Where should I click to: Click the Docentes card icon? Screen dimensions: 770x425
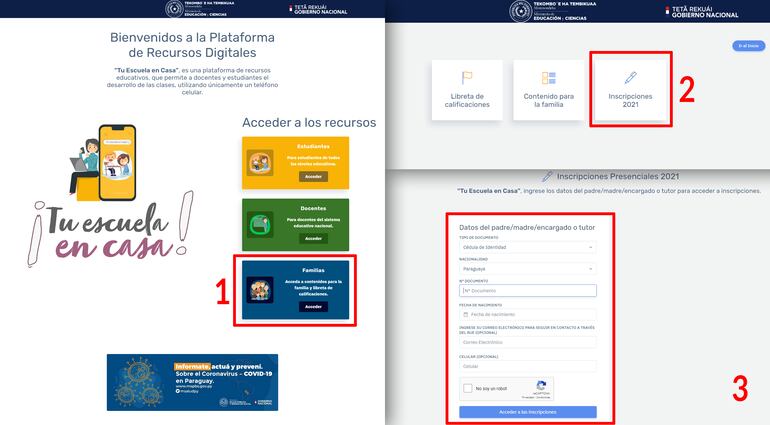pyautogui.click(x=260, y=224)
